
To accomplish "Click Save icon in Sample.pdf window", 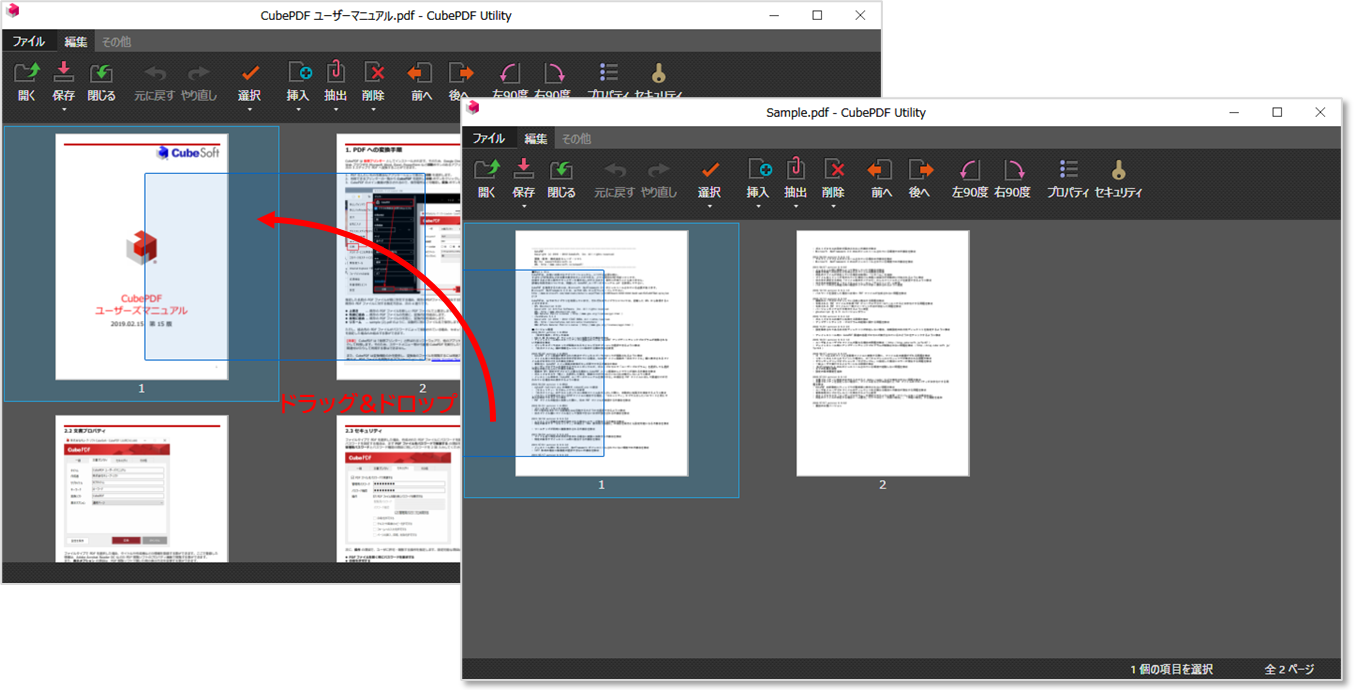I will tap(524, 168).
